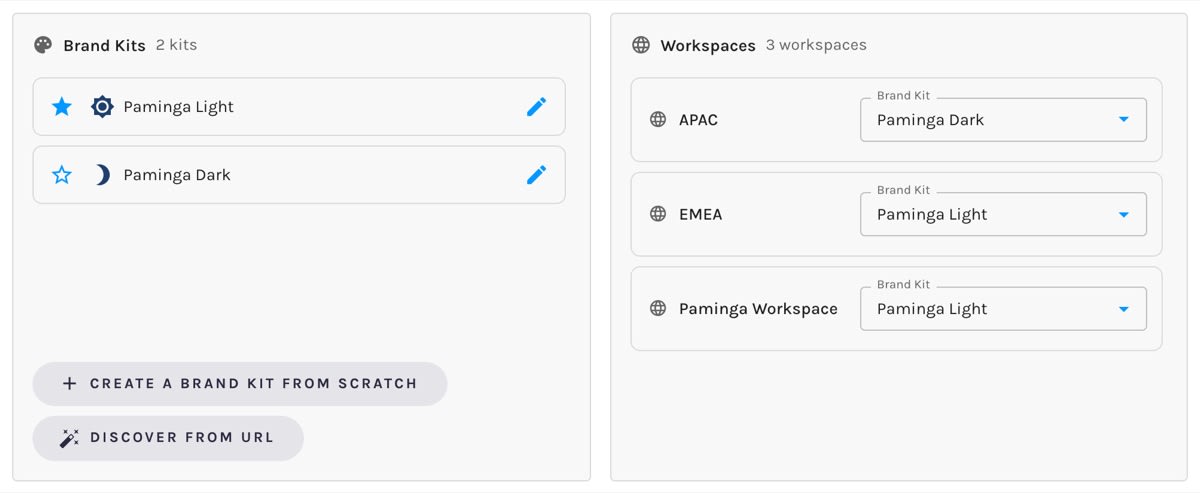Select the Paminga Dark kit name
Viewport: 1200px width, 493px height.
point(177,175)
